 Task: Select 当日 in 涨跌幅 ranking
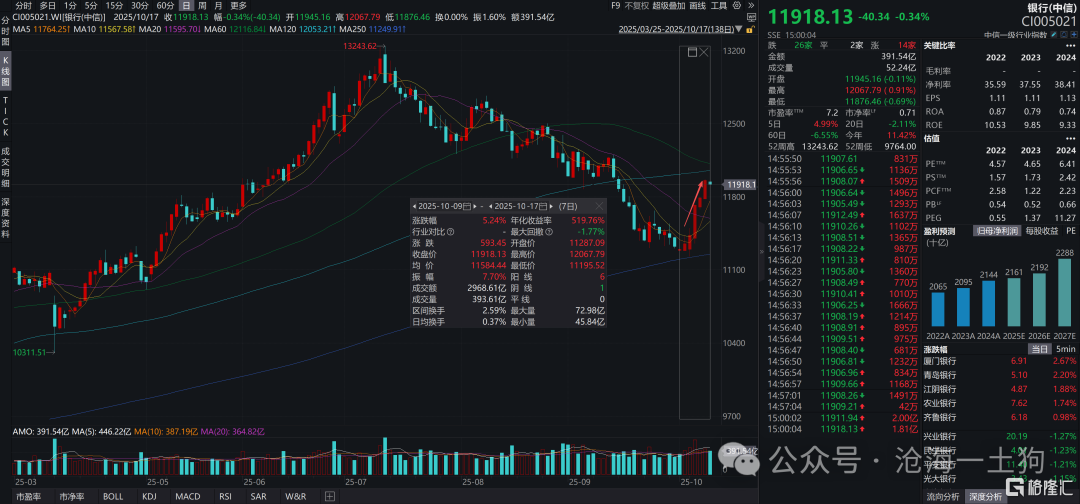pyautogui.click(x=1040, y=348)
